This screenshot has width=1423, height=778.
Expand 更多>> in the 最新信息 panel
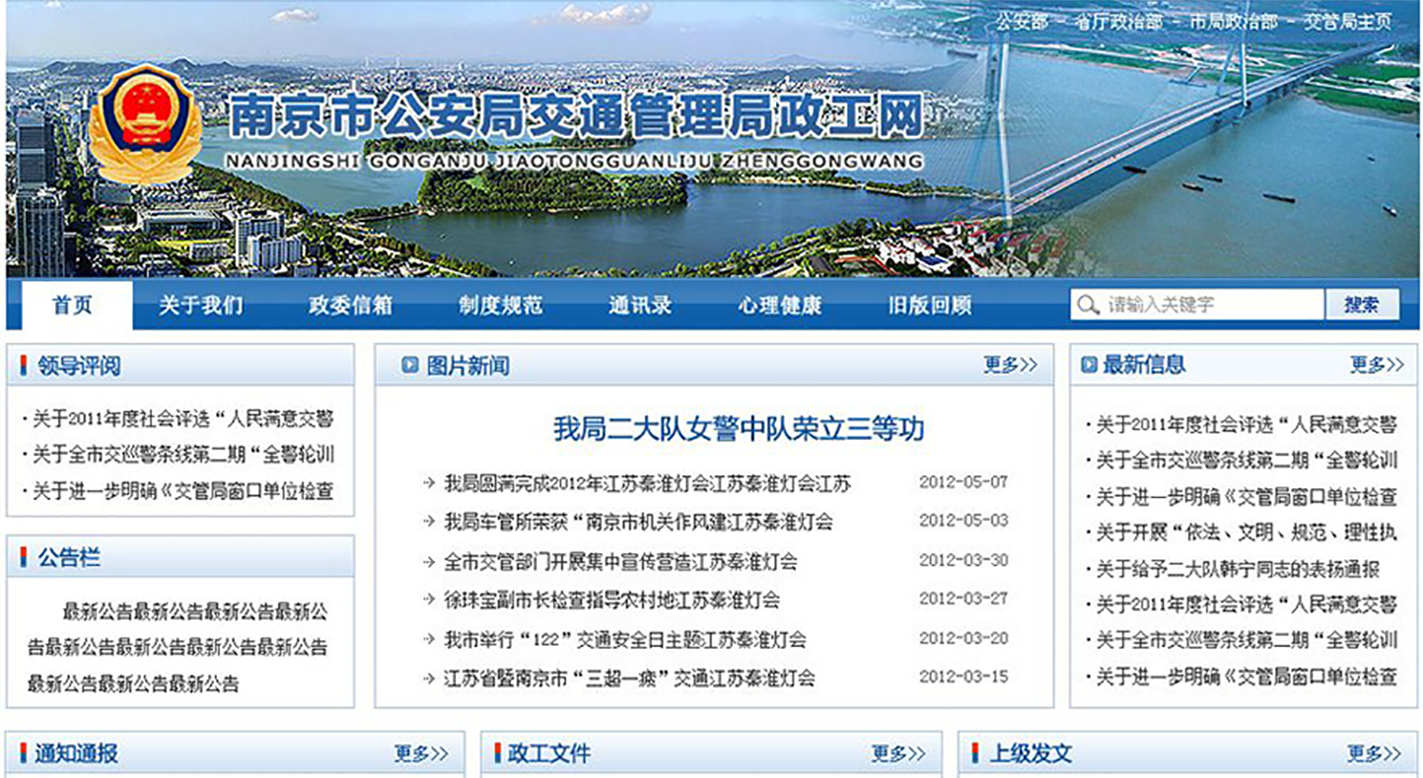click(x=1376, y=366)
